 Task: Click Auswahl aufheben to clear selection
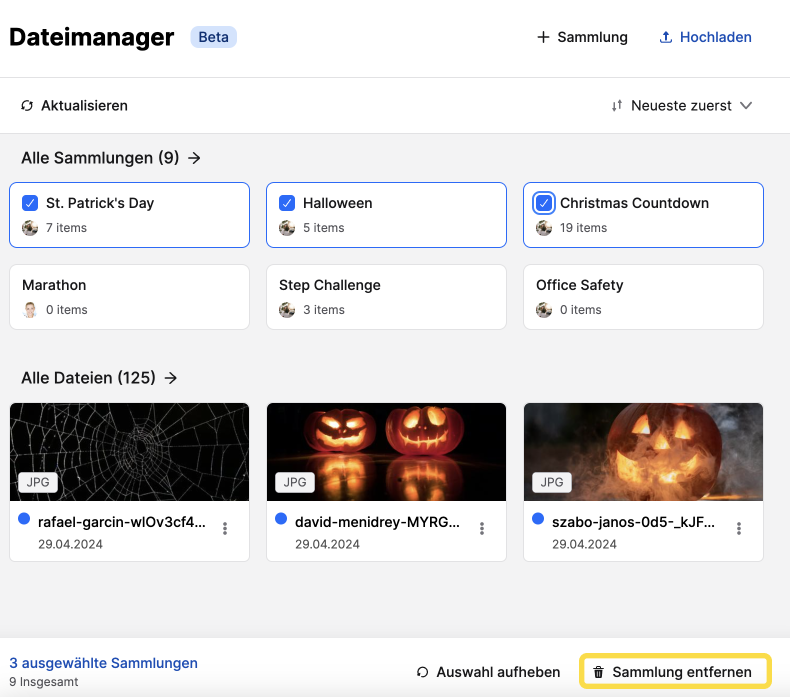click(488, 672)
